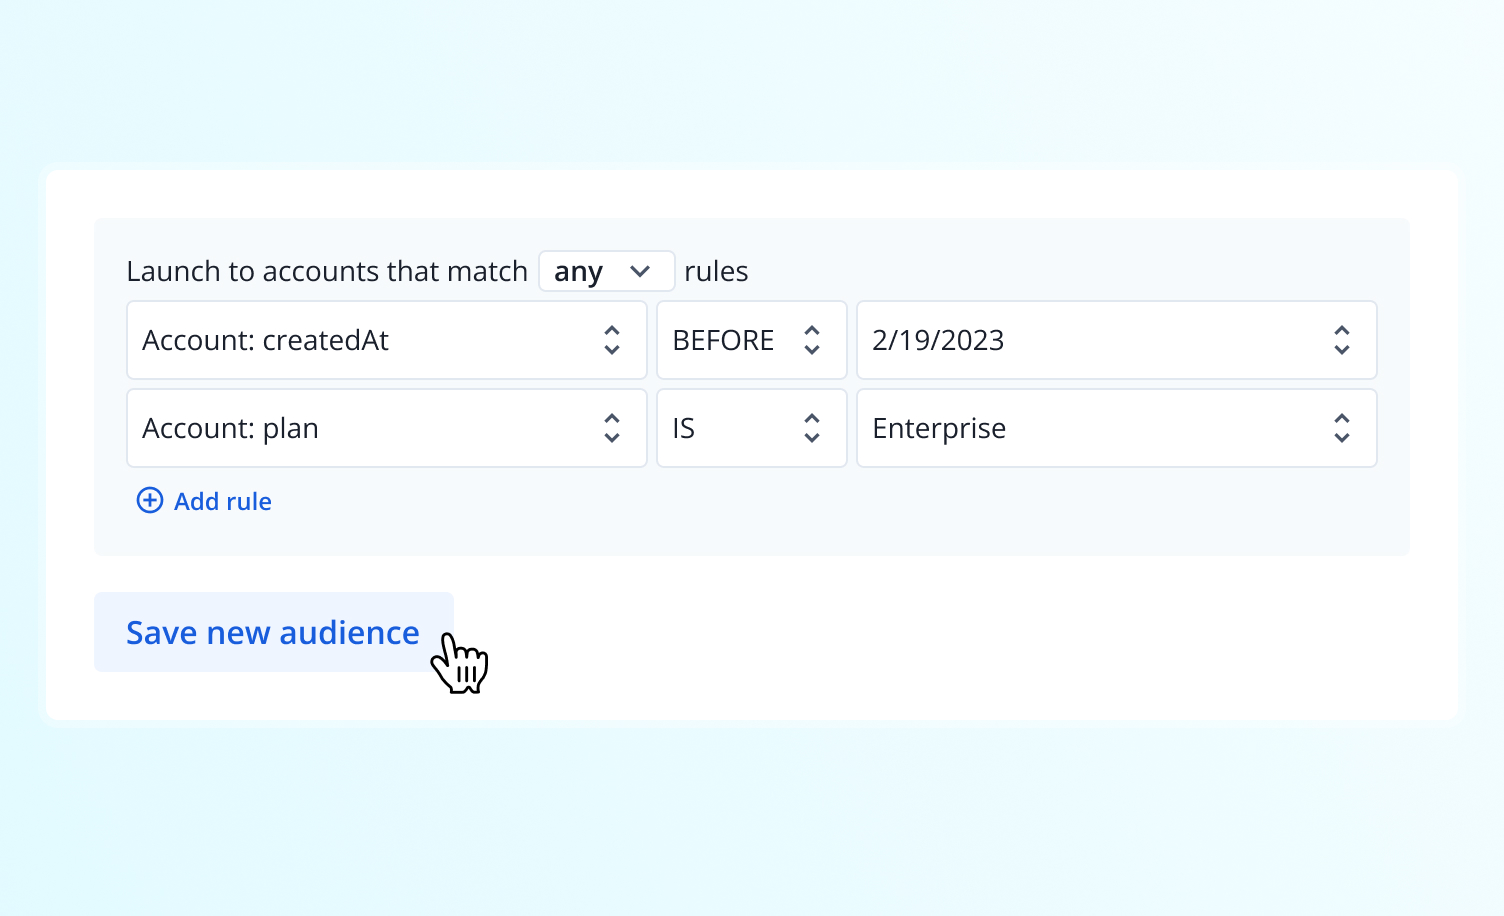The width and height of the screenshot is (1504, 916).
Task: Click the up-down arrows in the BEFORE field
Action: click(812, 340)
